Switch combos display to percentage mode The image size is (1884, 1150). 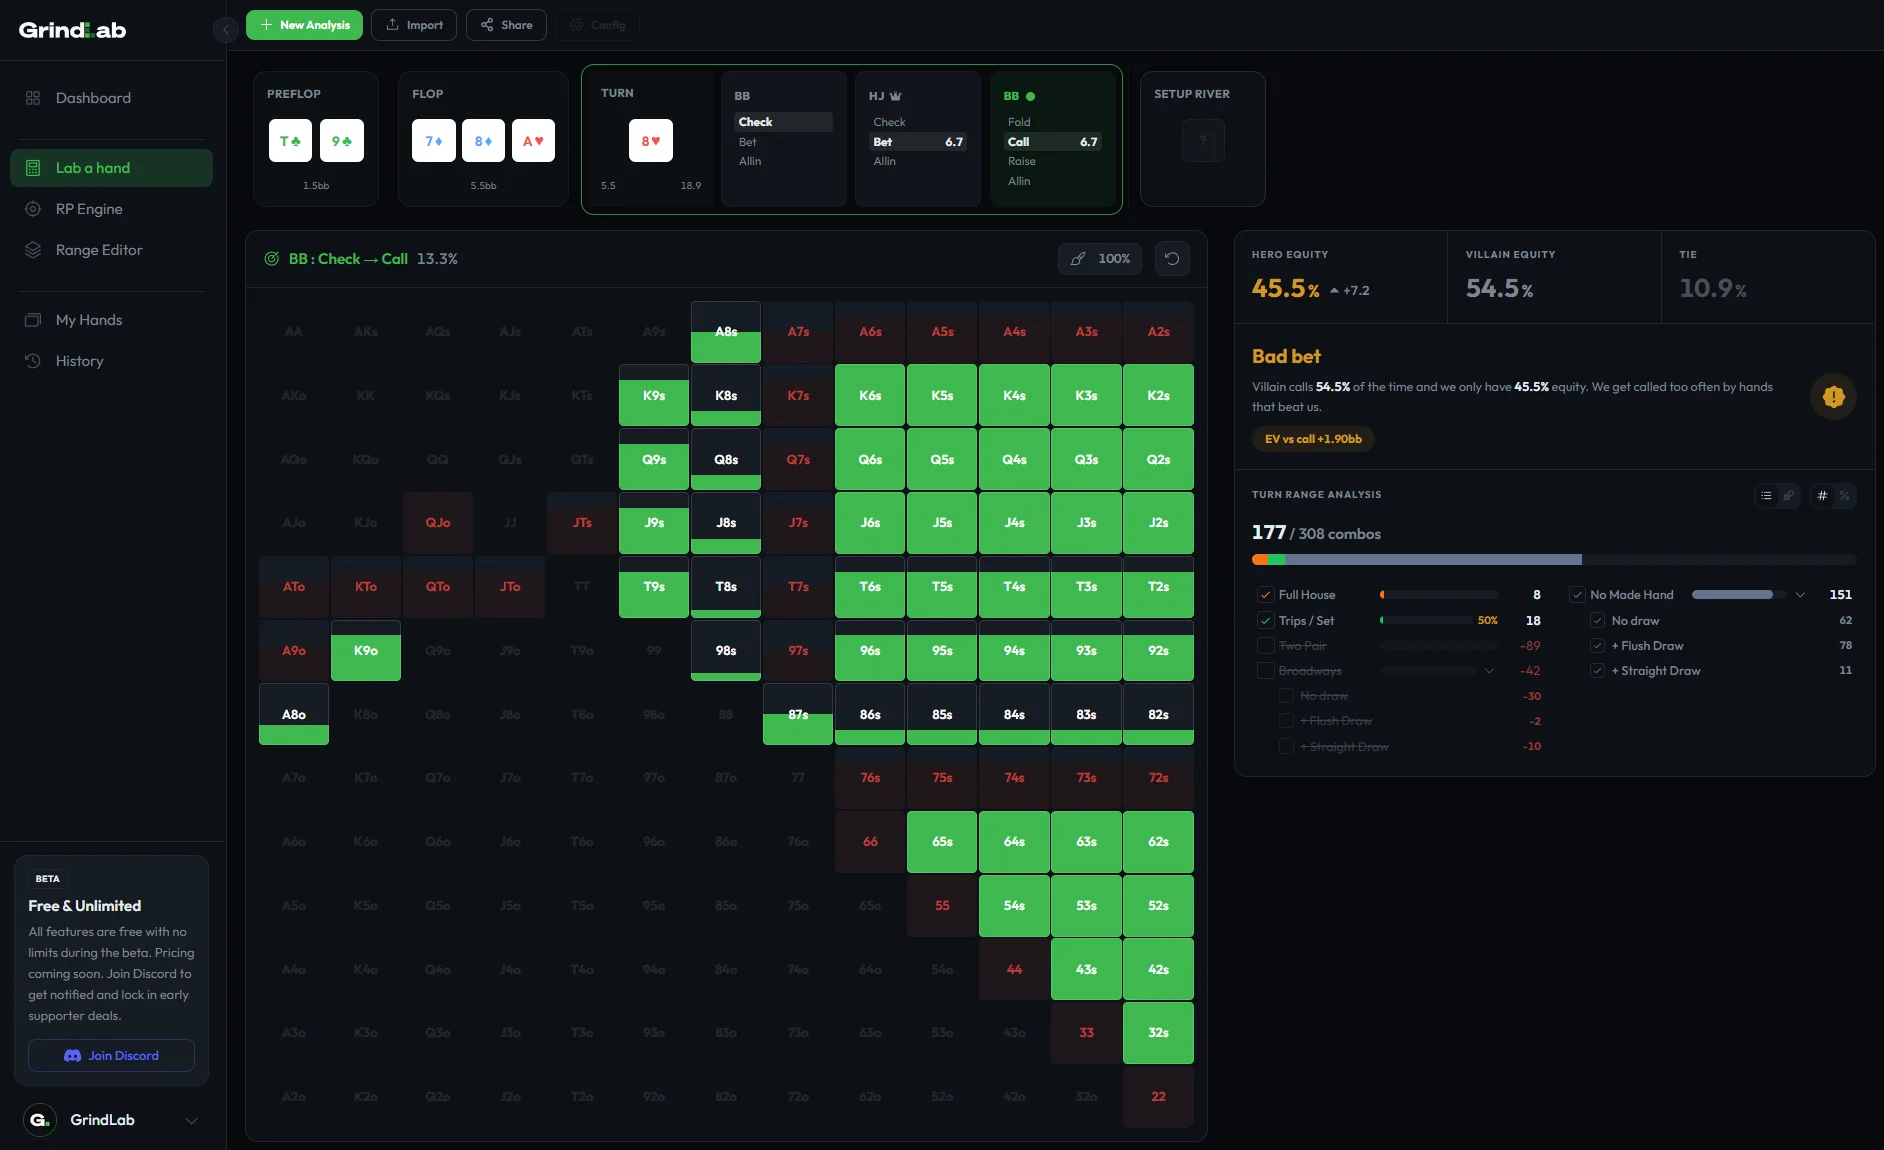coord(1845,496)
